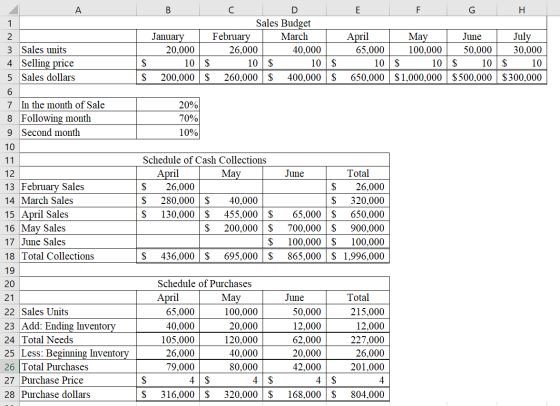Click Total Collections May 695,000

pos(231,256)
